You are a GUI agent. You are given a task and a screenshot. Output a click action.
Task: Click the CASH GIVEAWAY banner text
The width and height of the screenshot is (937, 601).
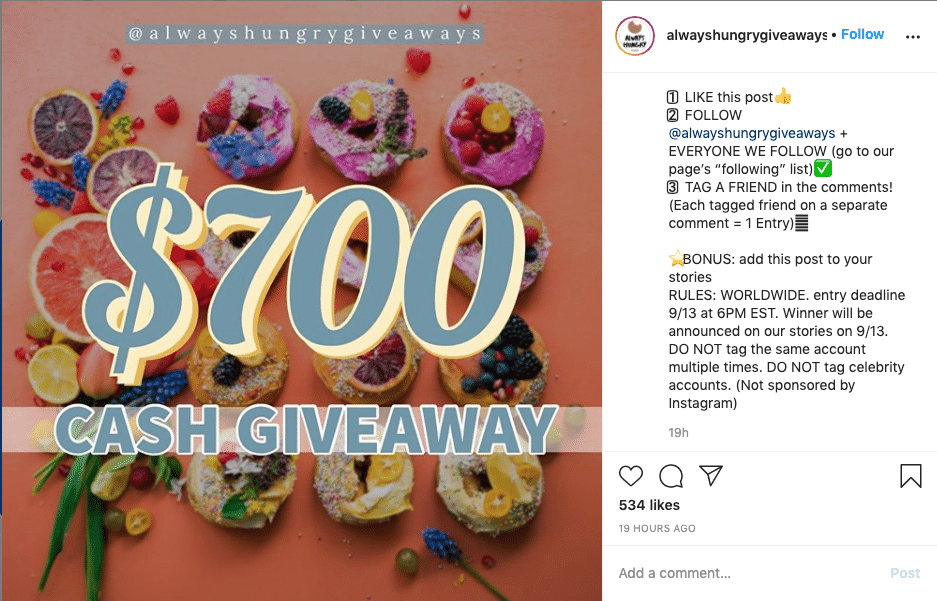[x=306, y=430]
